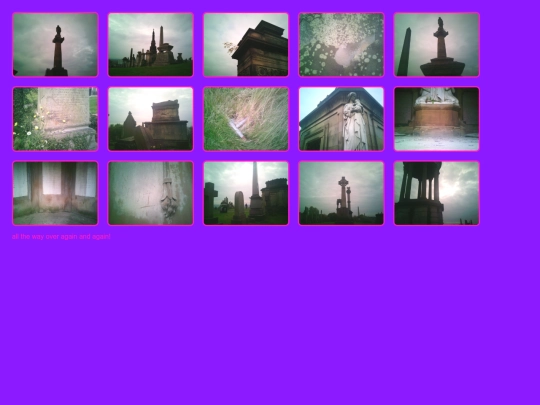Open the thumbnail of a tall obelisk among gravestones
The width and height of the screenshot is (540, 405).
(x=246, y=194)
